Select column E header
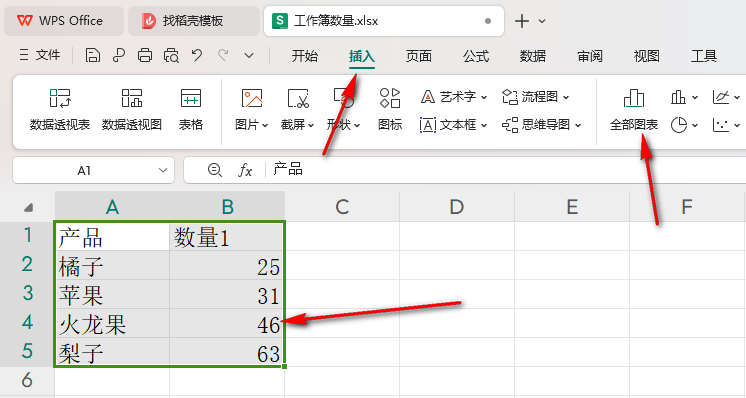The image size is (746, 398). (x=572, y=207)
